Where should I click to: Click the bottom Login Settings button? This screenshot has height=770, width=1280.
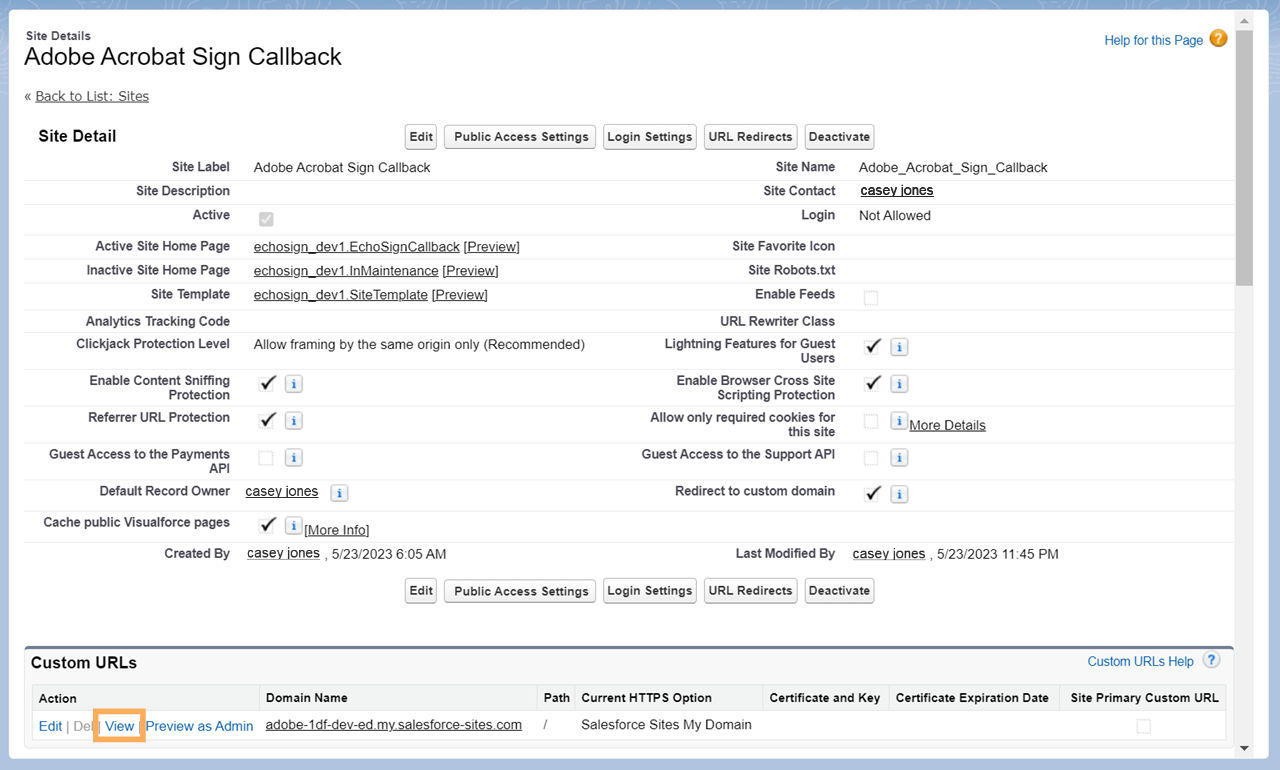(649, 591)
